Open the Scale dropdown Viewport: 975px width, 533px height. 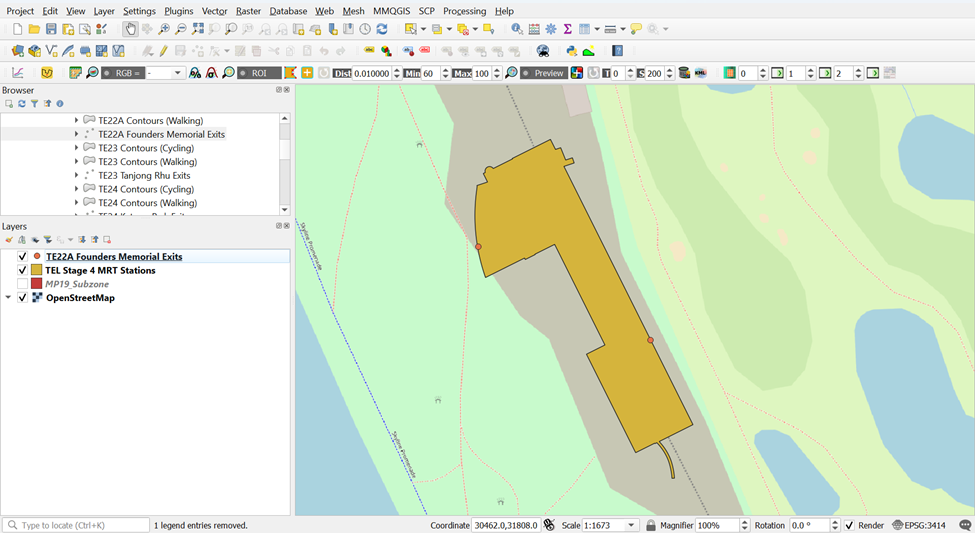click(631, 525)
